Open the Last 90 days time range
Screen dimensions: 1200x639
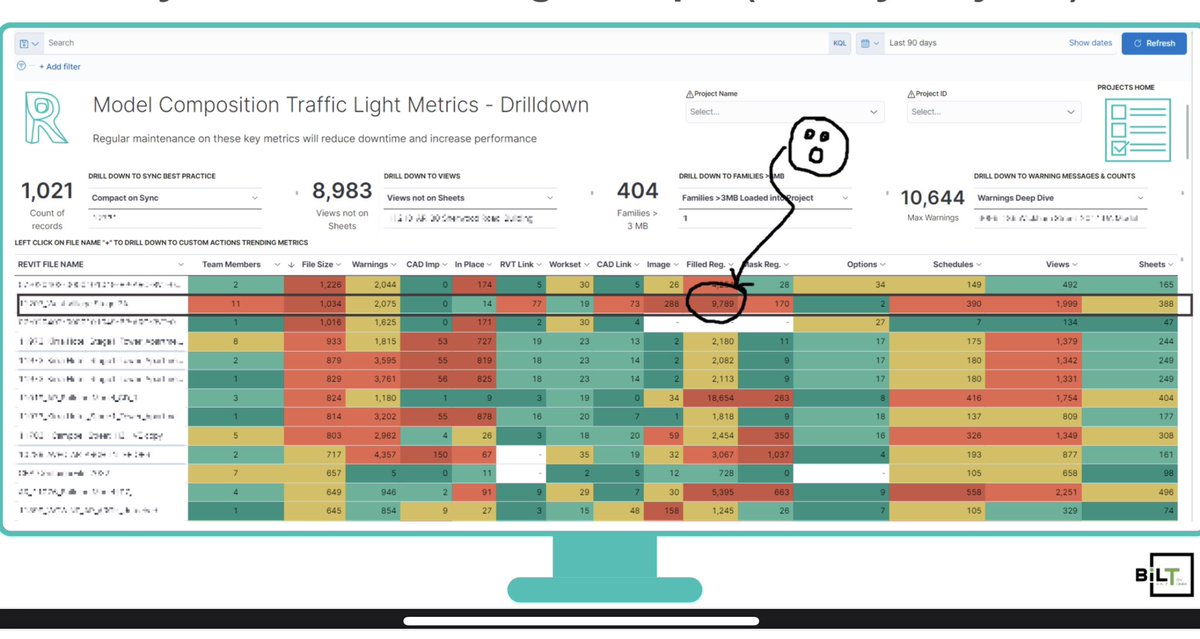tap(913, 43)
